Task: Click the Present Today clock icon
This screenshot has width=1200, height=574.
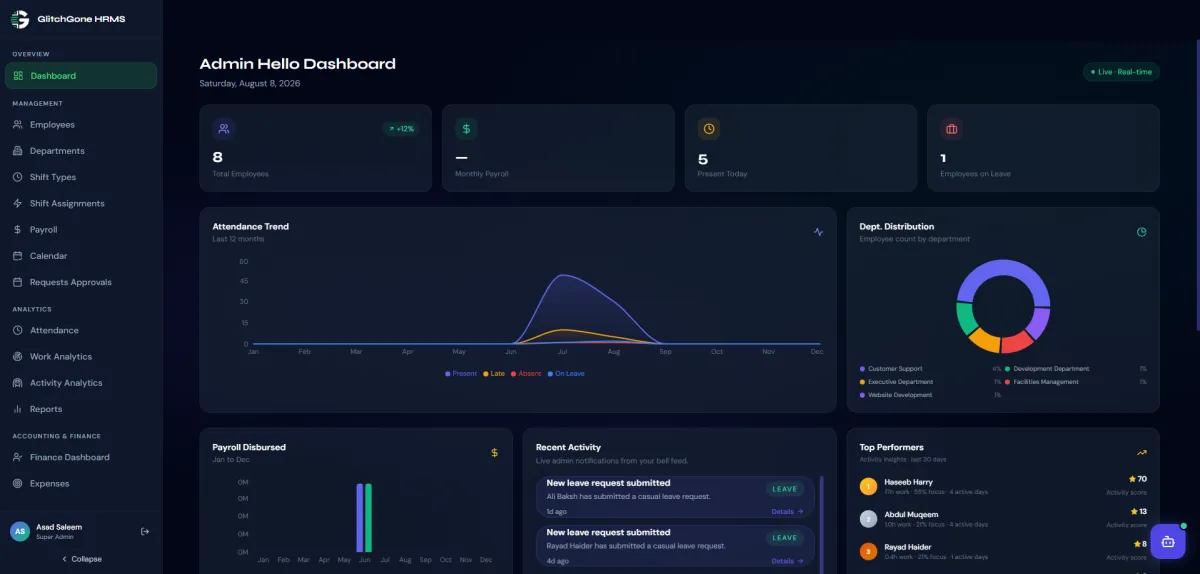Action: point(709,128)
